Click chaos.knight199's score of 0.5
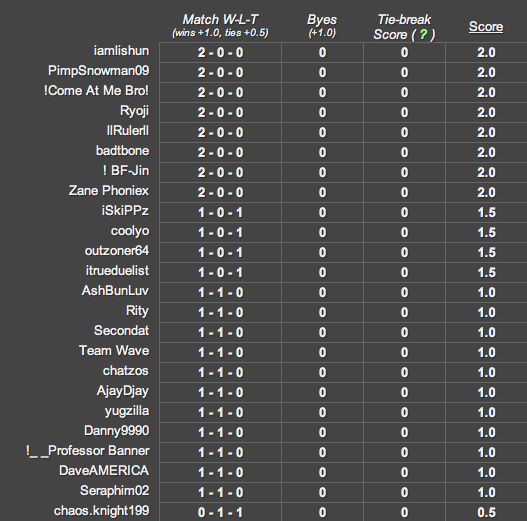This screenshot has height=521, width=527. (486, 513)
